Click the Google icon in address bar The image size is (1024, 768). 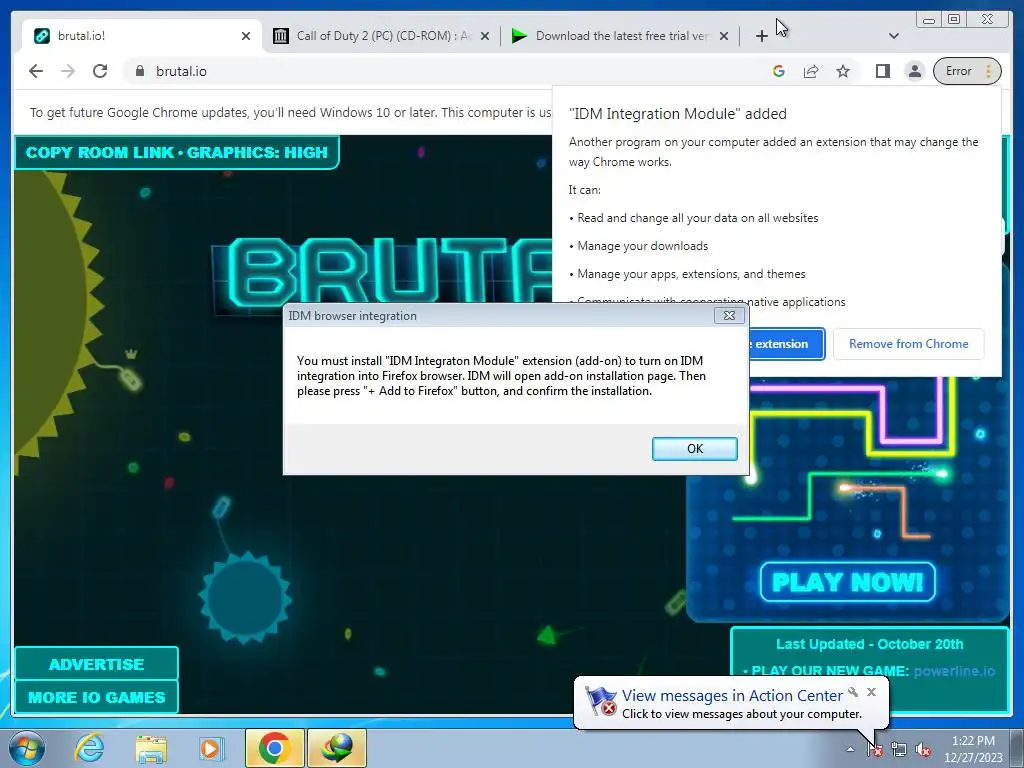tap(778, 71)
